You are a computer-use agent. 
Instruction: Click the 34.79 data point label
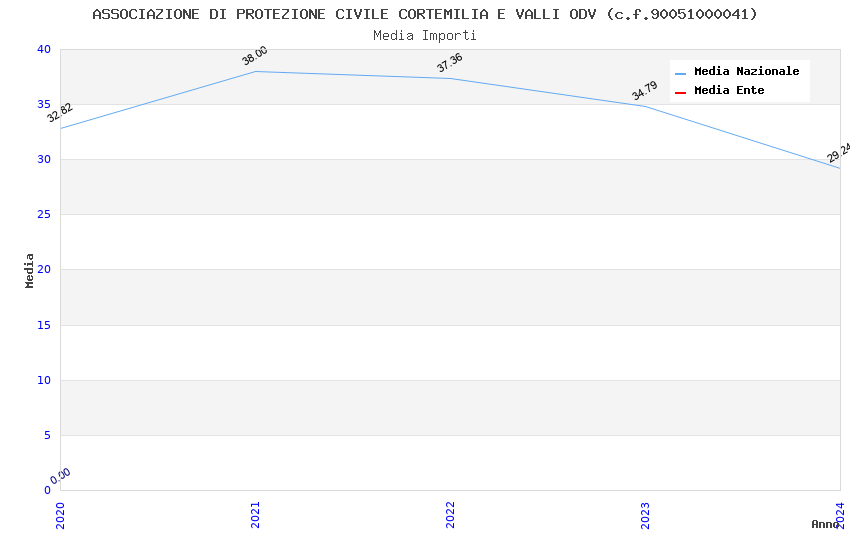[645, 91]
